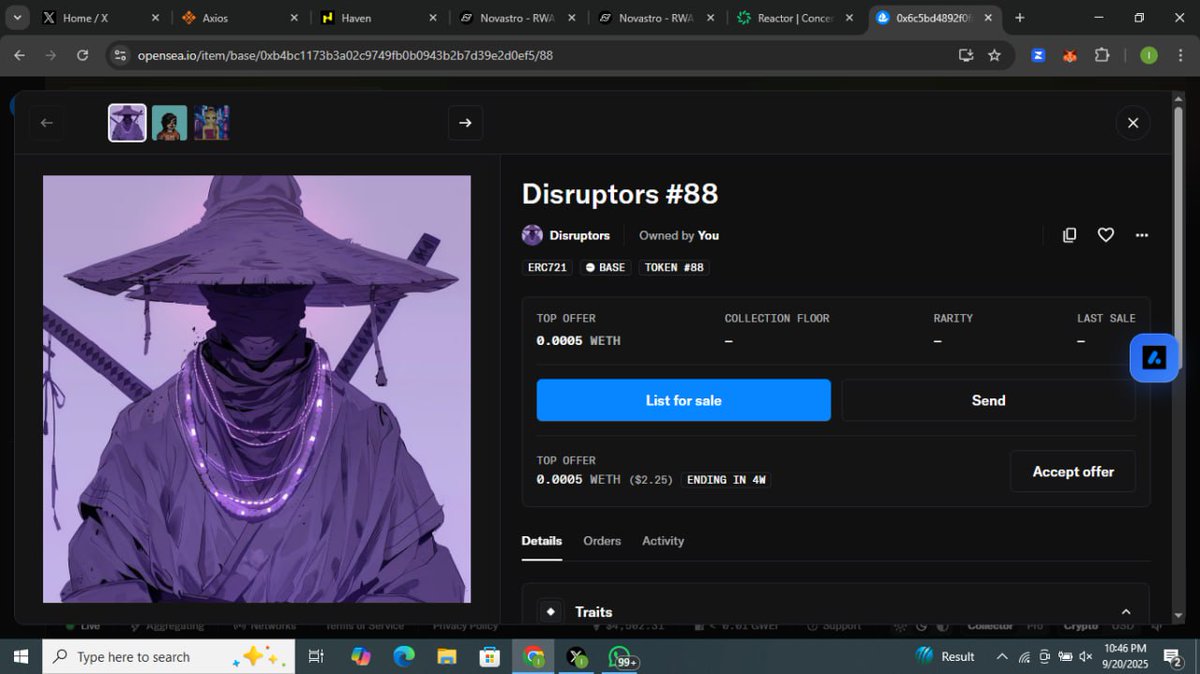
Task: Collapse the Traits section chevron
Action: point(1126,612)
